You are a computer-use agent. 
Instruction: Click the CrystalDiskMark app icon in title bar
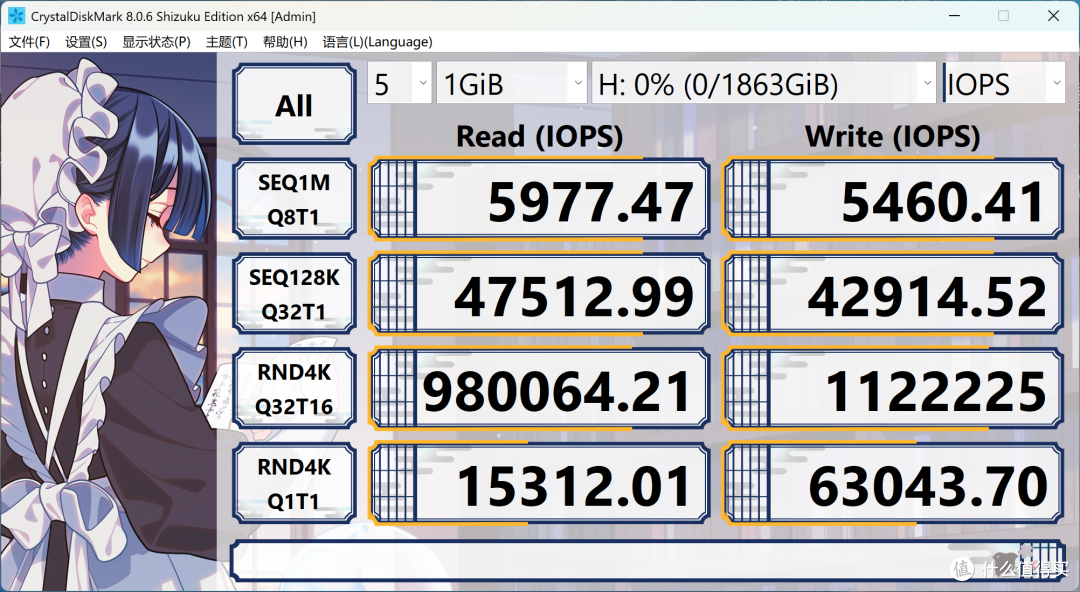[x=16, y=16]
